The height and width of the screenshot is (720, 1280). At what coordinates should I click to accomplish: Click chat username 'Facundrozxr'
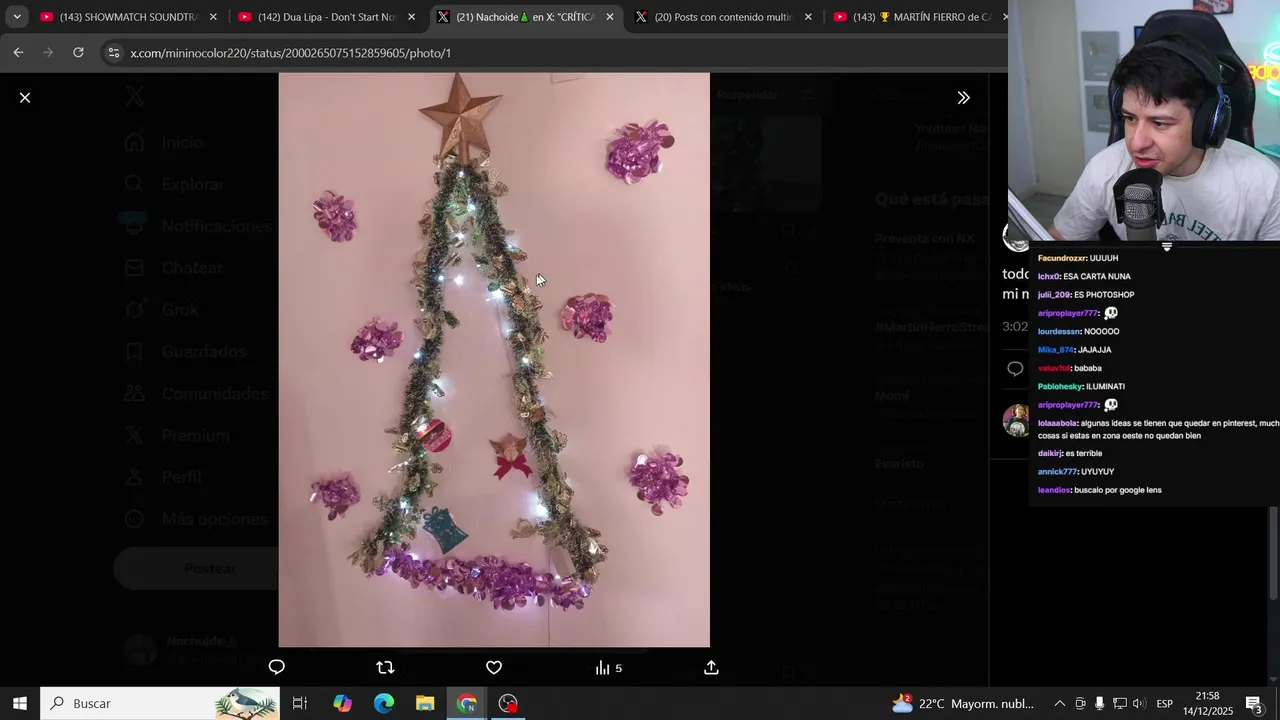coord(1062,258)
